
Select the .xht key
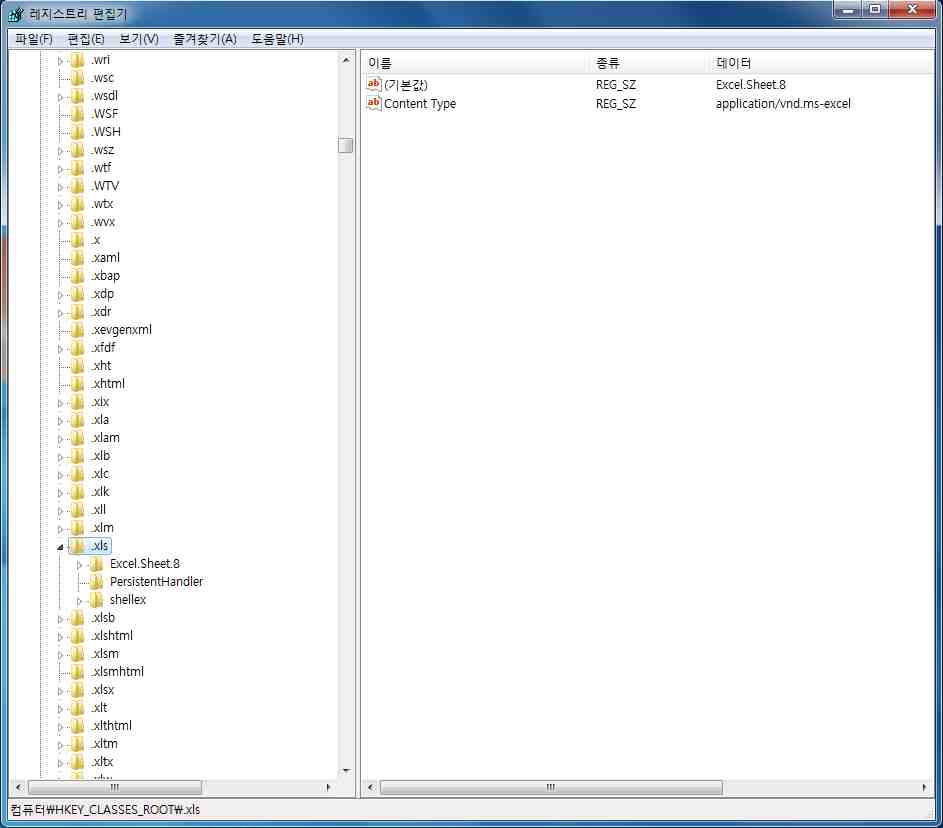[x=101, y=366]
